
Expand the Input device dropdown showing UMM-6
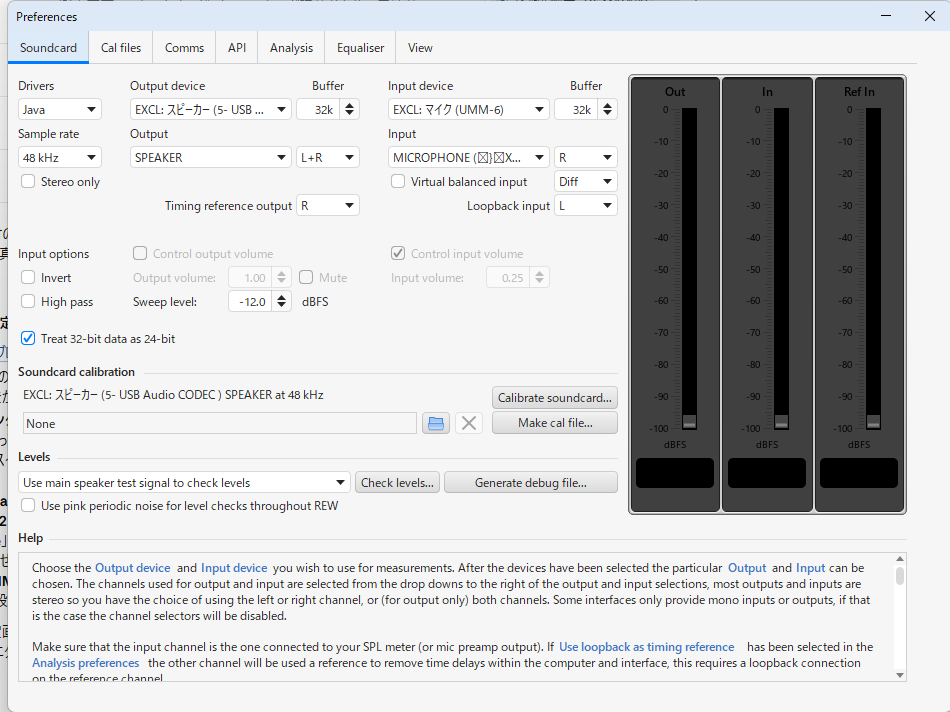tap(468, 110)
